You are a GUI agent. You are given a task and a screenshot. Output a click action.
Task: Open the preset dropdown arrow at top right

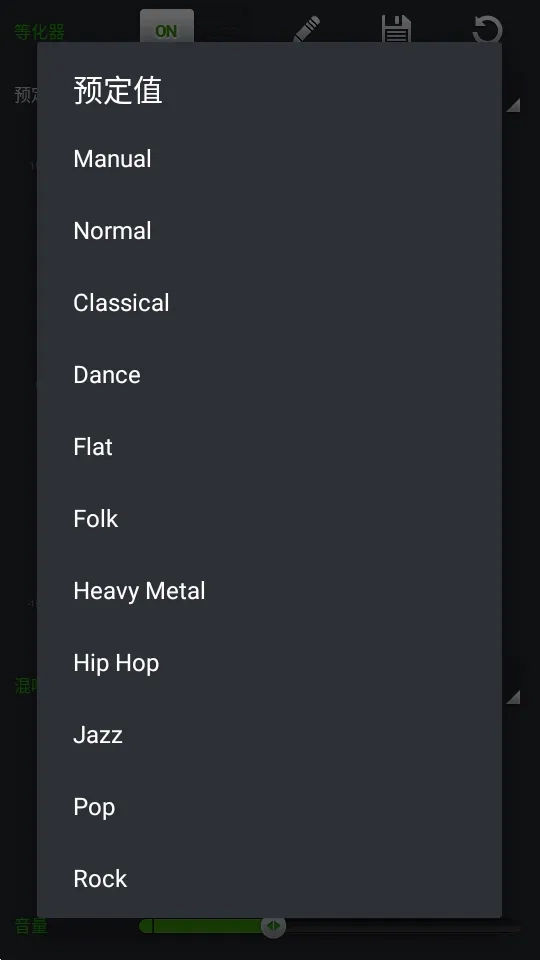pos(513,105)
